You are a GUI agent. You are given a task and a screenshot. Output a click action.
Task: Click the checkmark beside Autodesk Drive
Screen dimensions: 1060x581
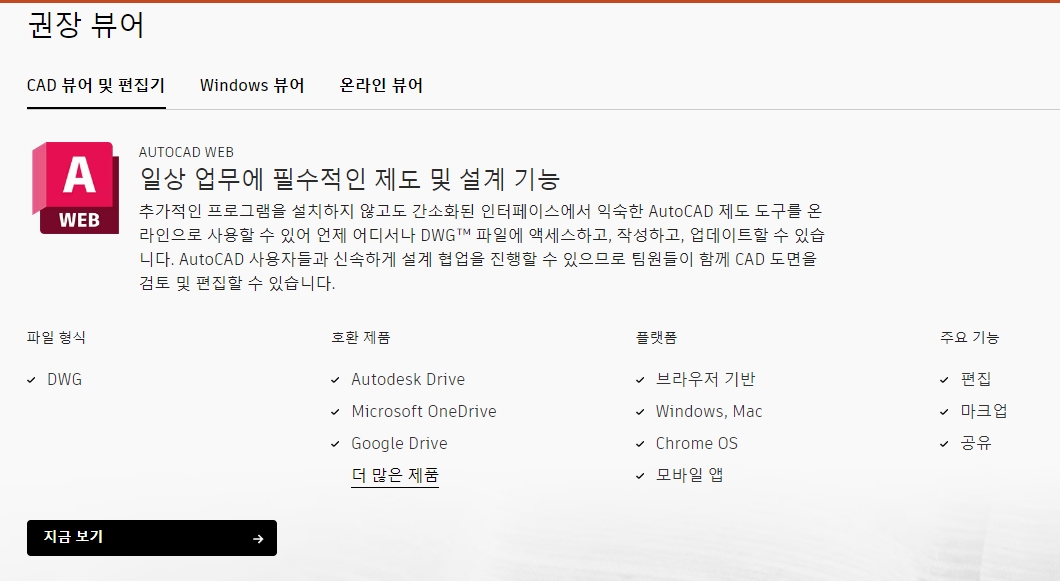click(x=335, y=380)
